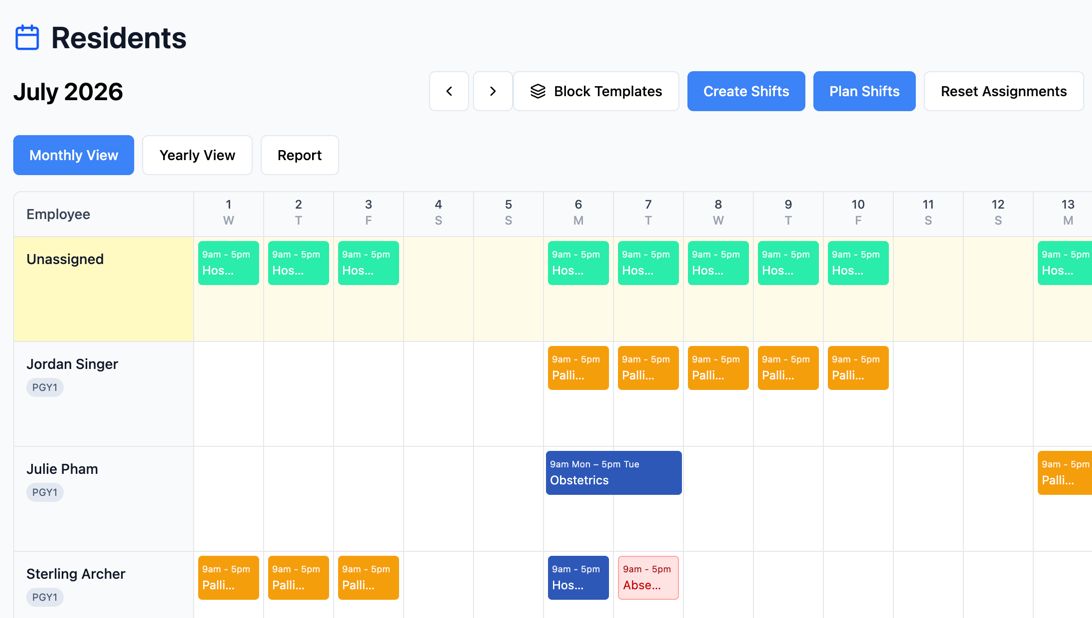This screenshot has width=1092, height=618.
Task: Click the day 5 Sunday column header
Action: [508, 213]
